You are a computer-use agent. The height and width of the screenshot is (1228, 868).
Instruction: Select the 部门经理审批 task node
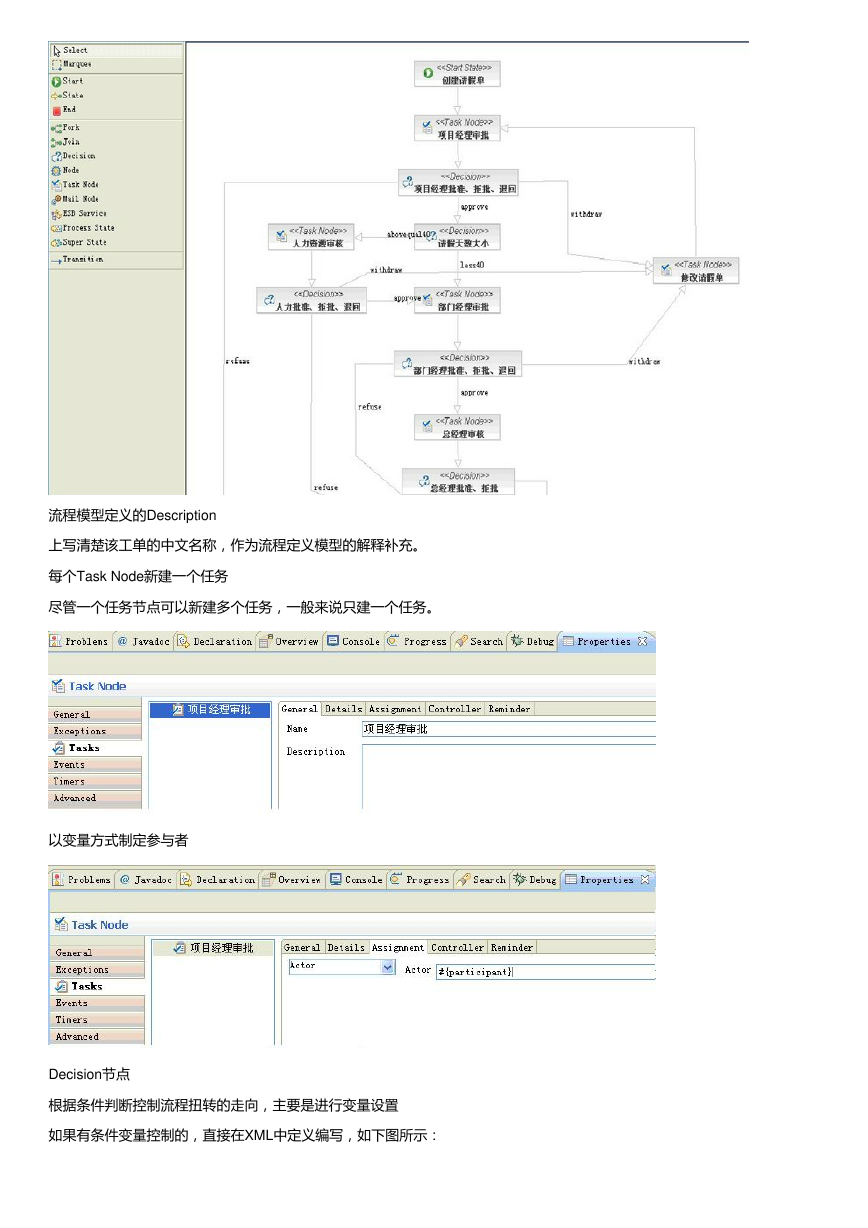[x=457, y=300]
